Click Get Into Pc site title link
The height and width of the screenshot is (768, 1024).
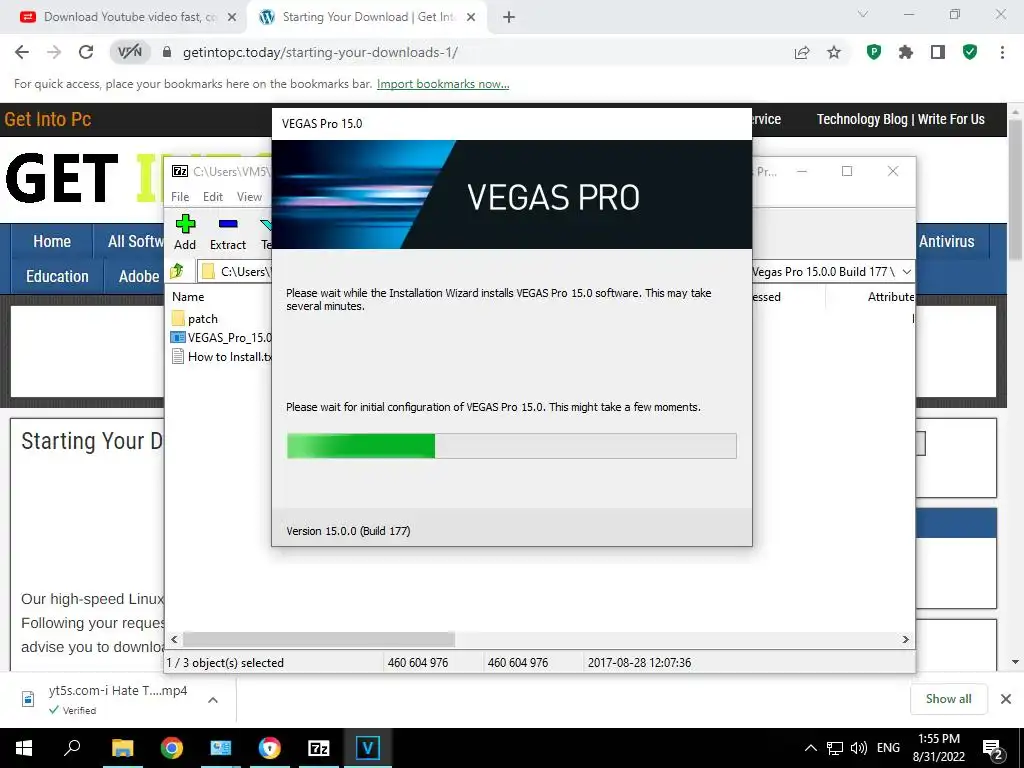(x=48, y=120)
